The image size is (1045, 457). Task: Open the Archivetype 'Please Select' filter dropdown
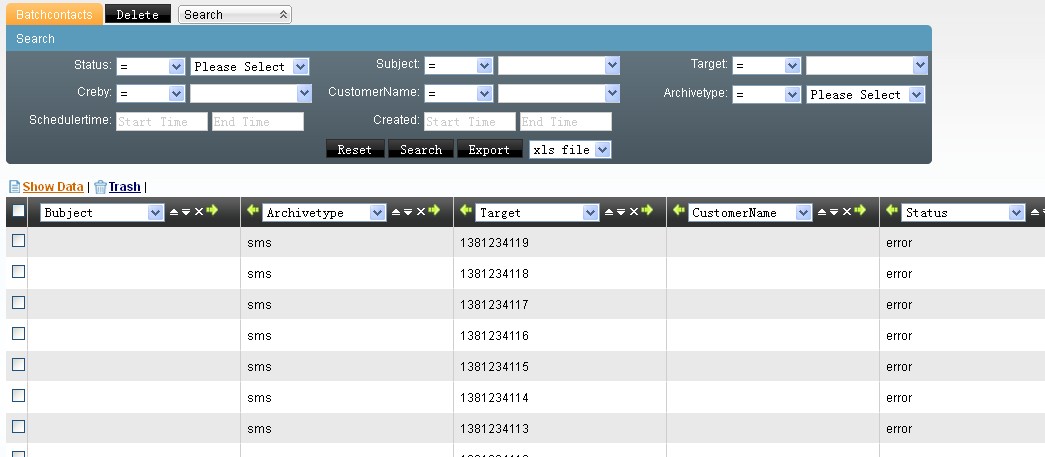pos(866,95)
